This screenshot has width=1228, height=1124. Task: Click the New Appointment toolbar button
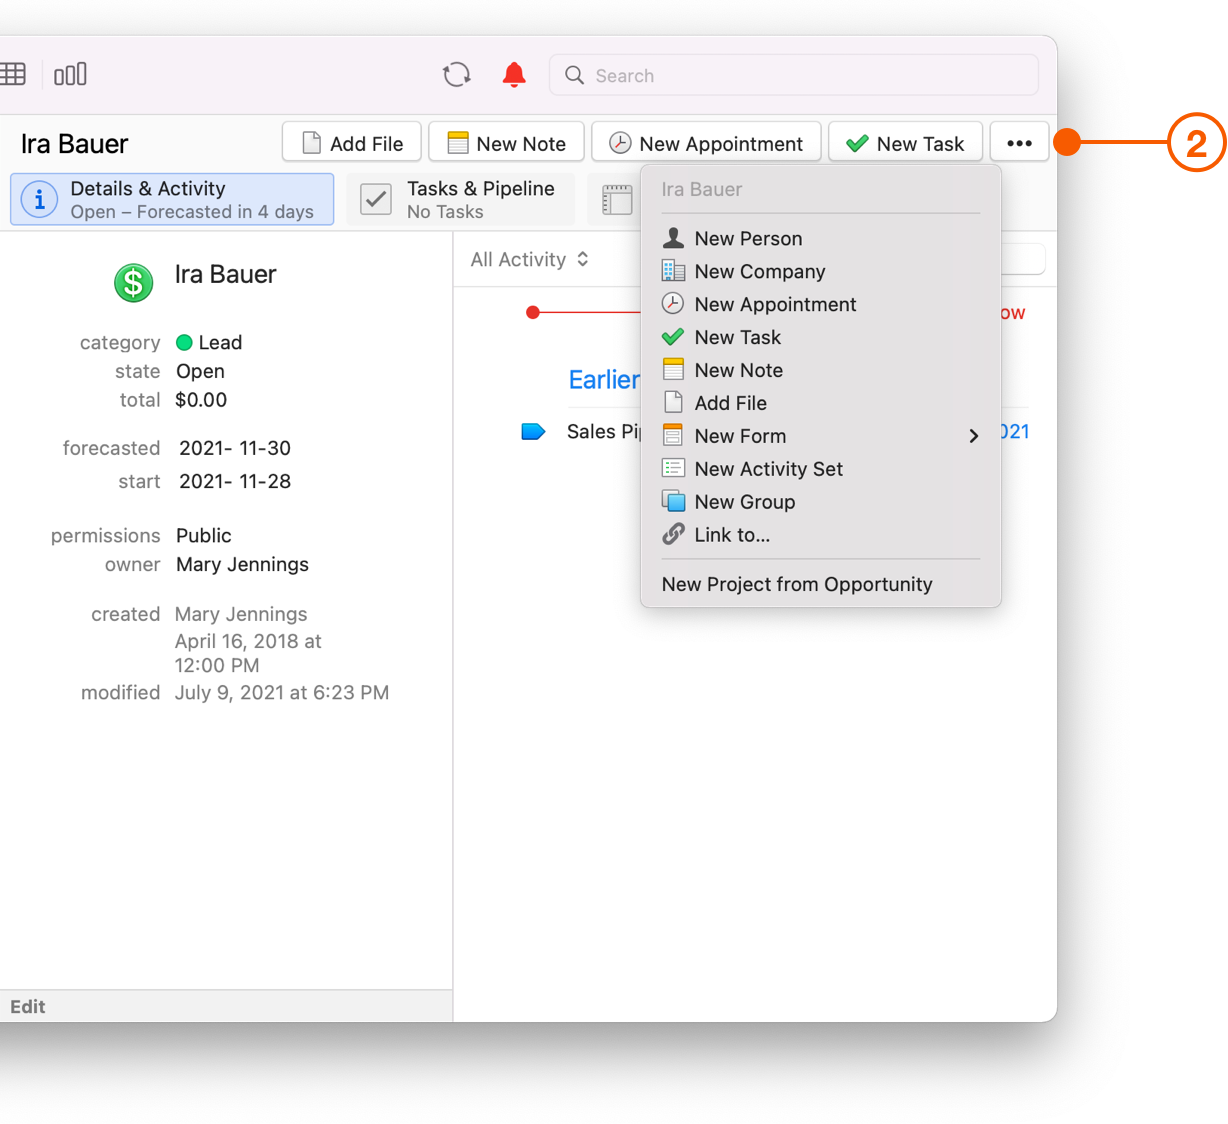point(706,142)
